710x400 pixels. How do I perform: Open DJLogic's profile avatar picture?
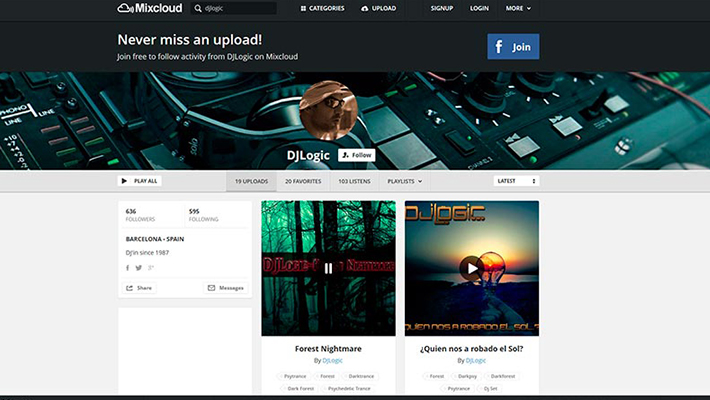click(328, 110)
